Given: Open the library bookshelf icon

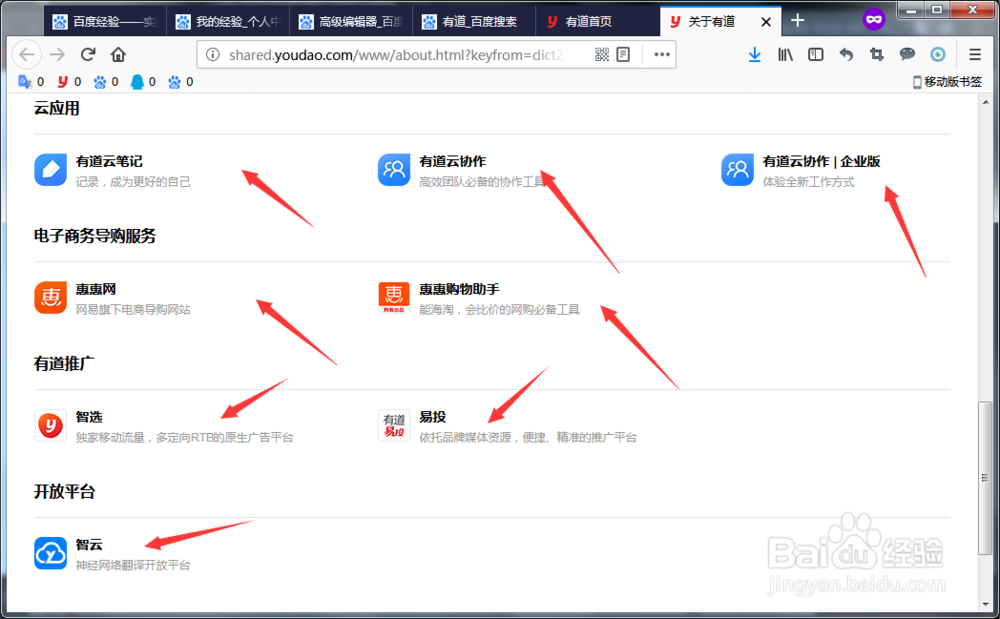Looking at the screenshot, I should point(785,55).
